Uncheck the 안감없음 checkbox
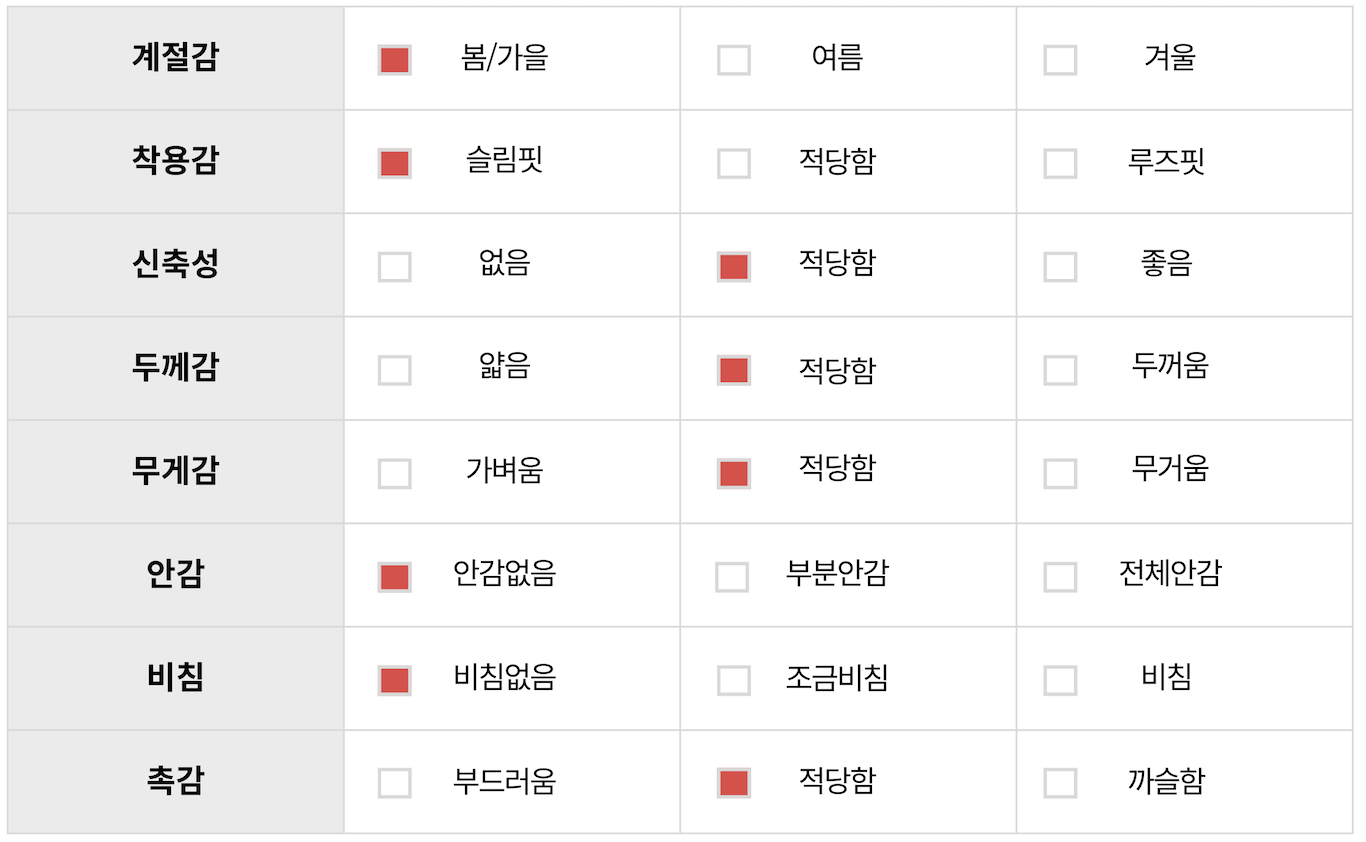 (x=394, y=577)
